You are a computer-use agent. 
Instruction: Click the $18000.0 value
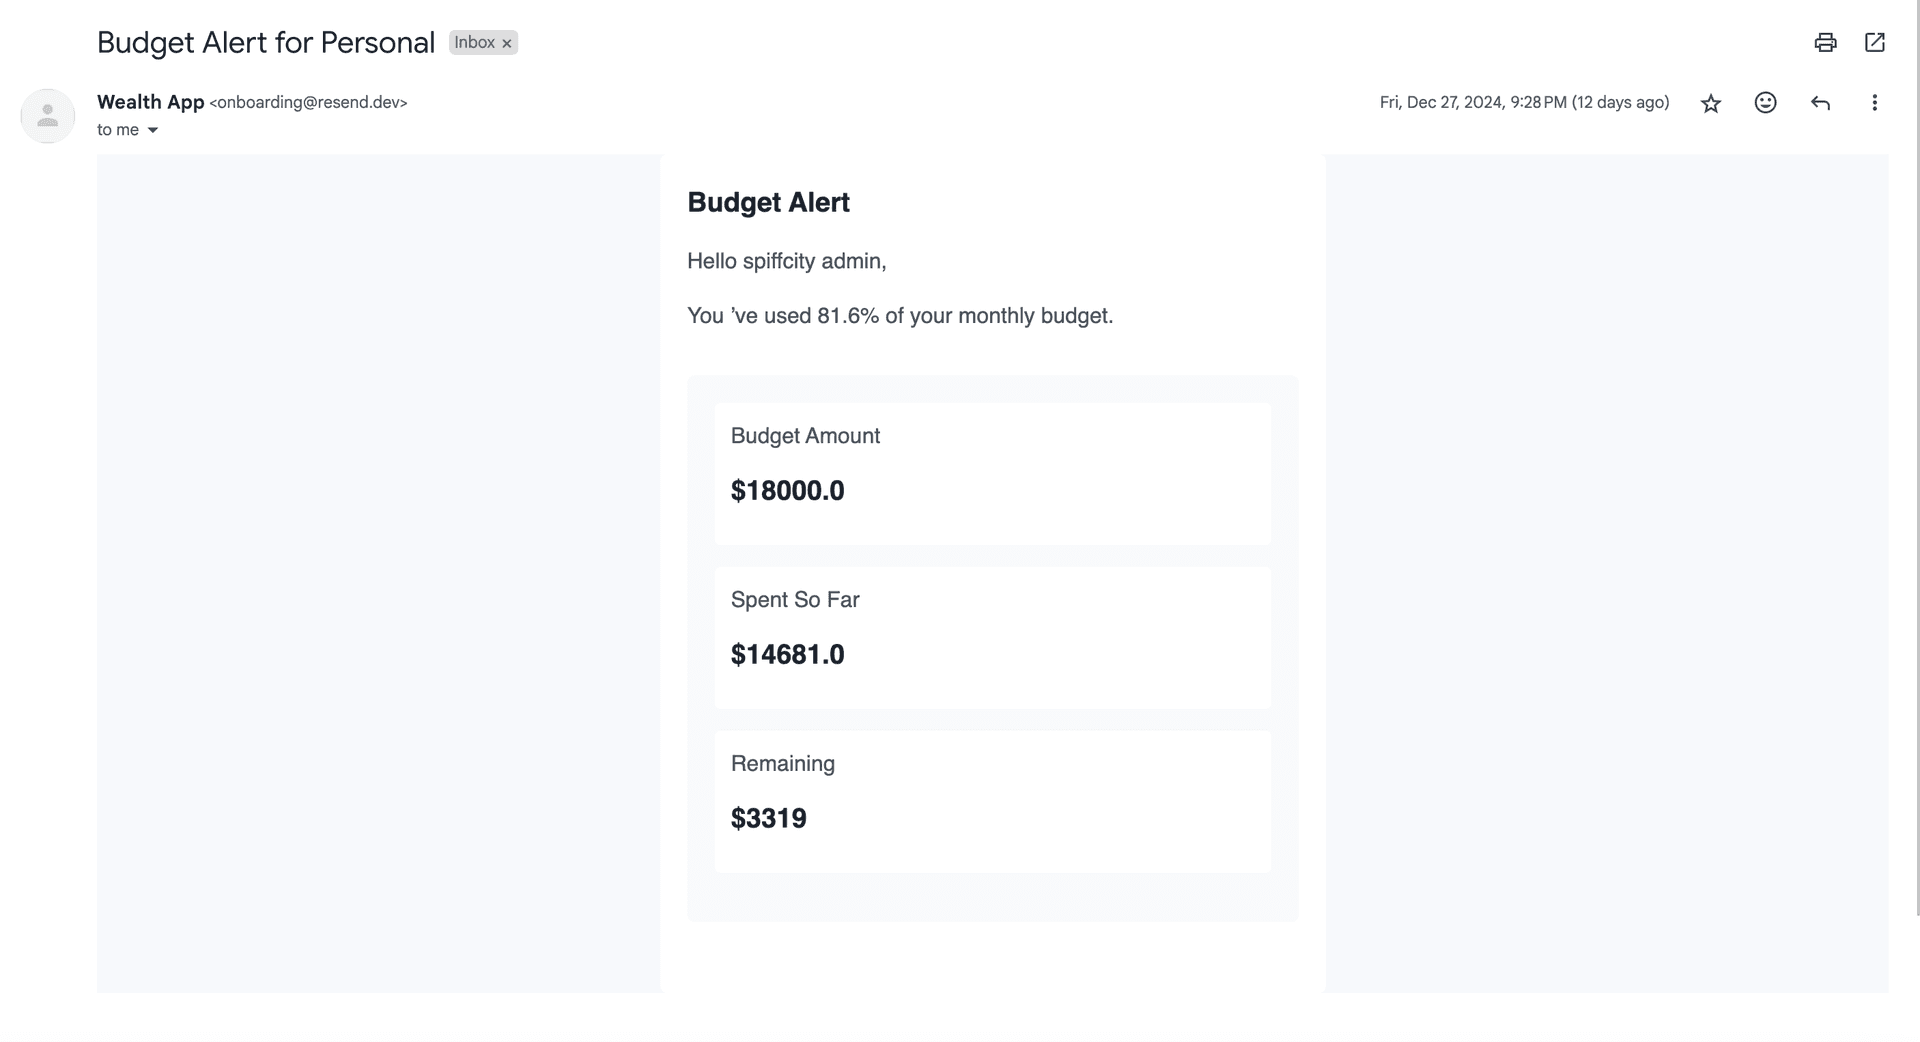[788, 490]
